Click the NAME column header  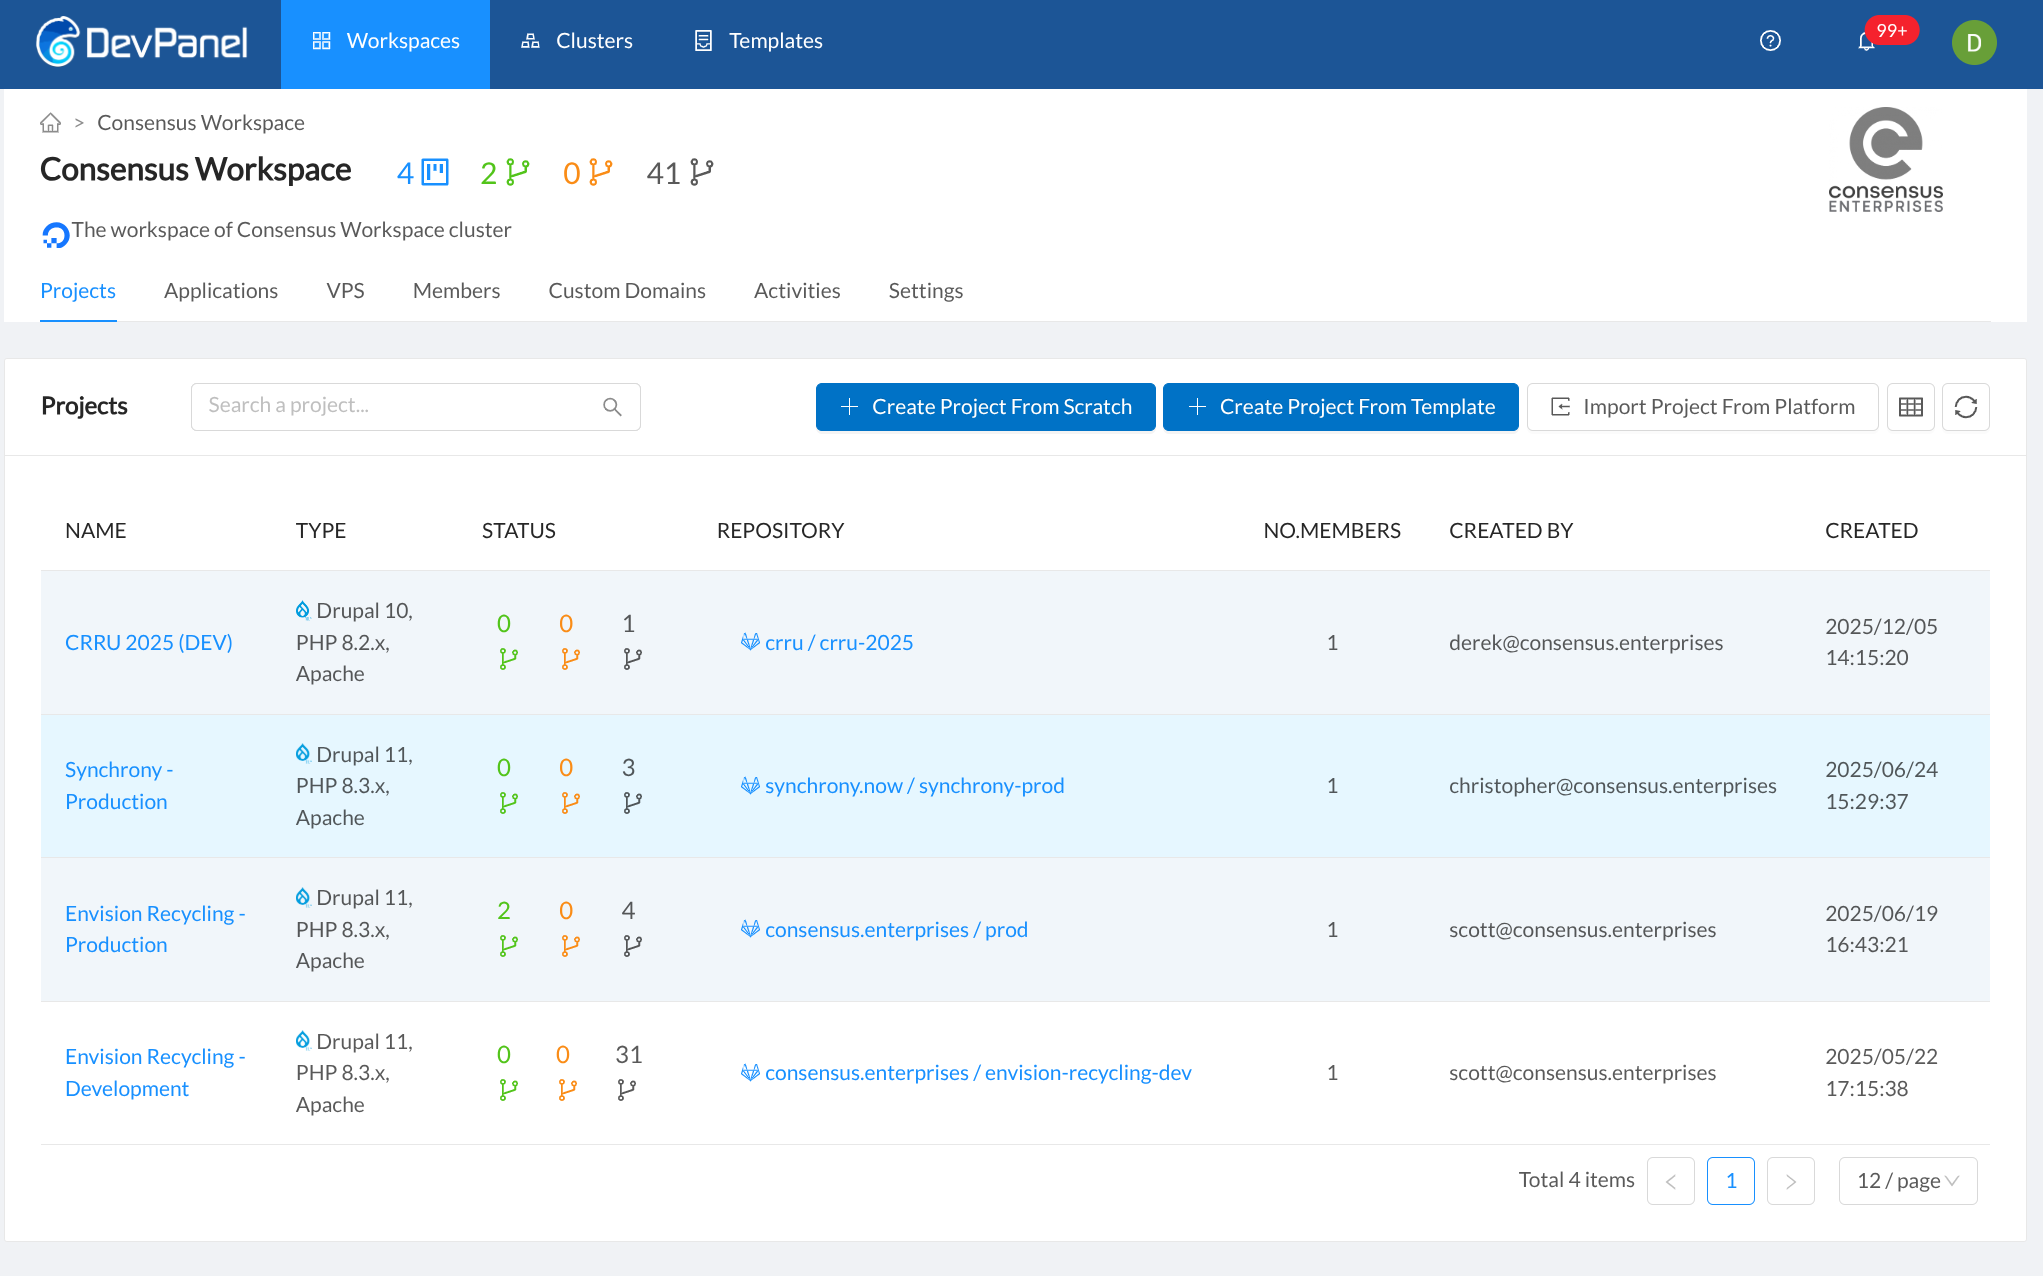coord(96,531)
